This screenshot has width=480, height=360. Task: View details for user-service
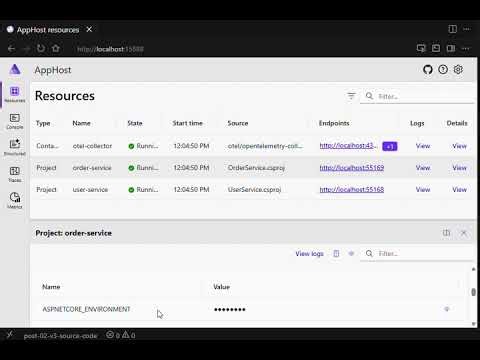459,189
